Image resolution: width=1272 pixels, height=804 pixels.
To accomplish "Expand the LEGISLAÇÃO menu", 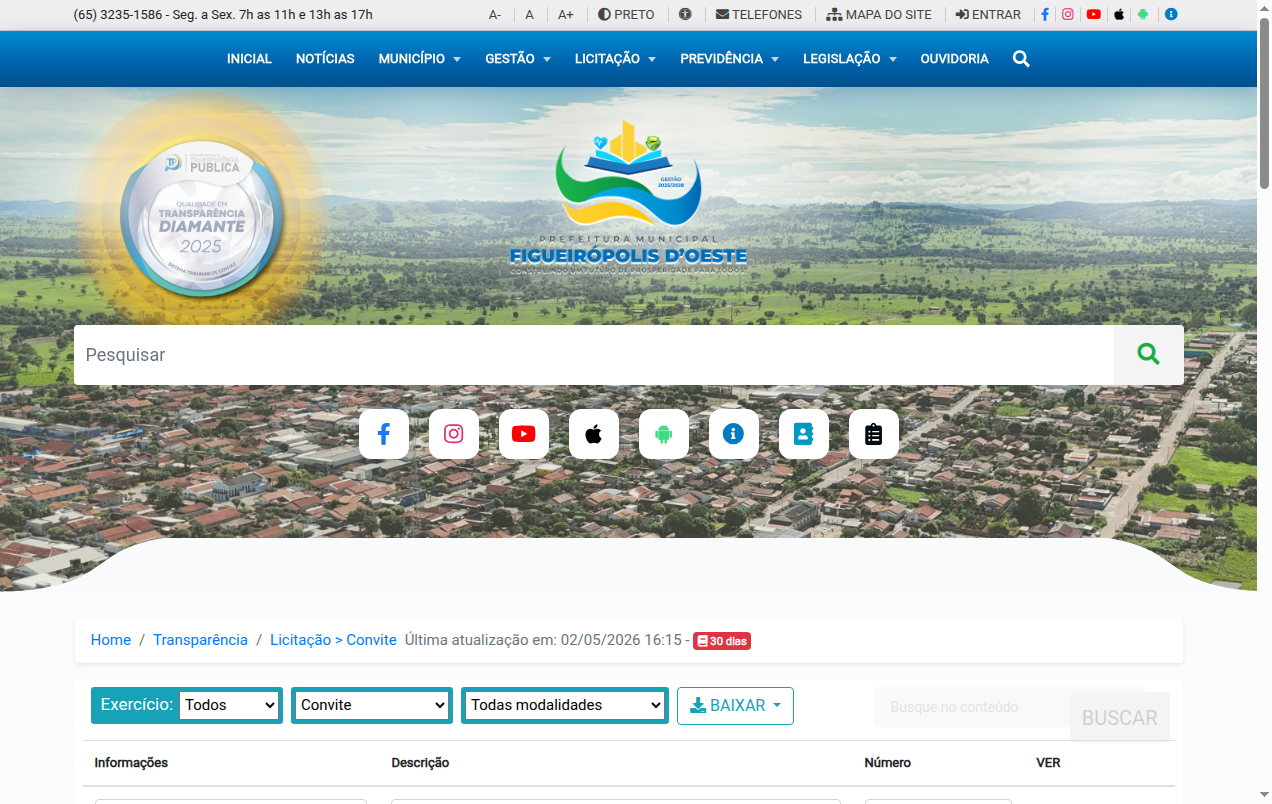I will [x=849, y=59].
